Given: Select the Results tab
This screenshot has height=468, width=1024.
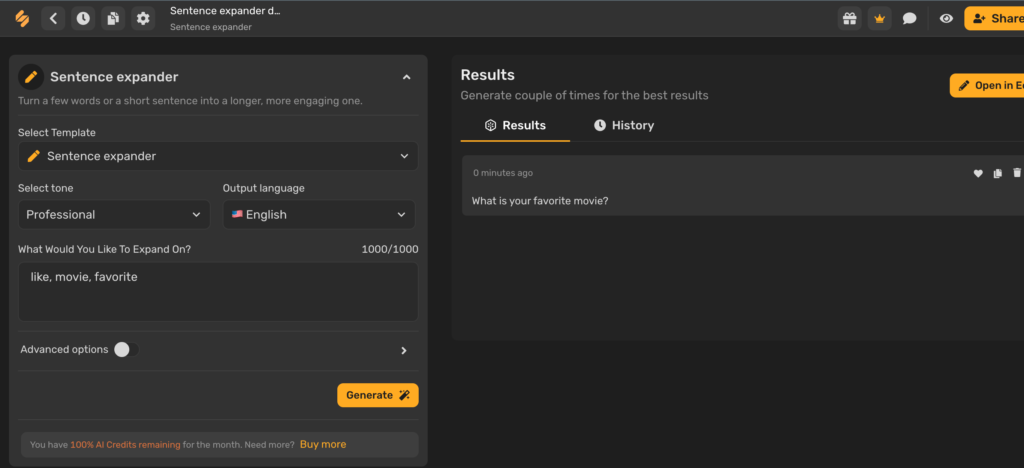Looking at the screenshot, I should (515, 125).
